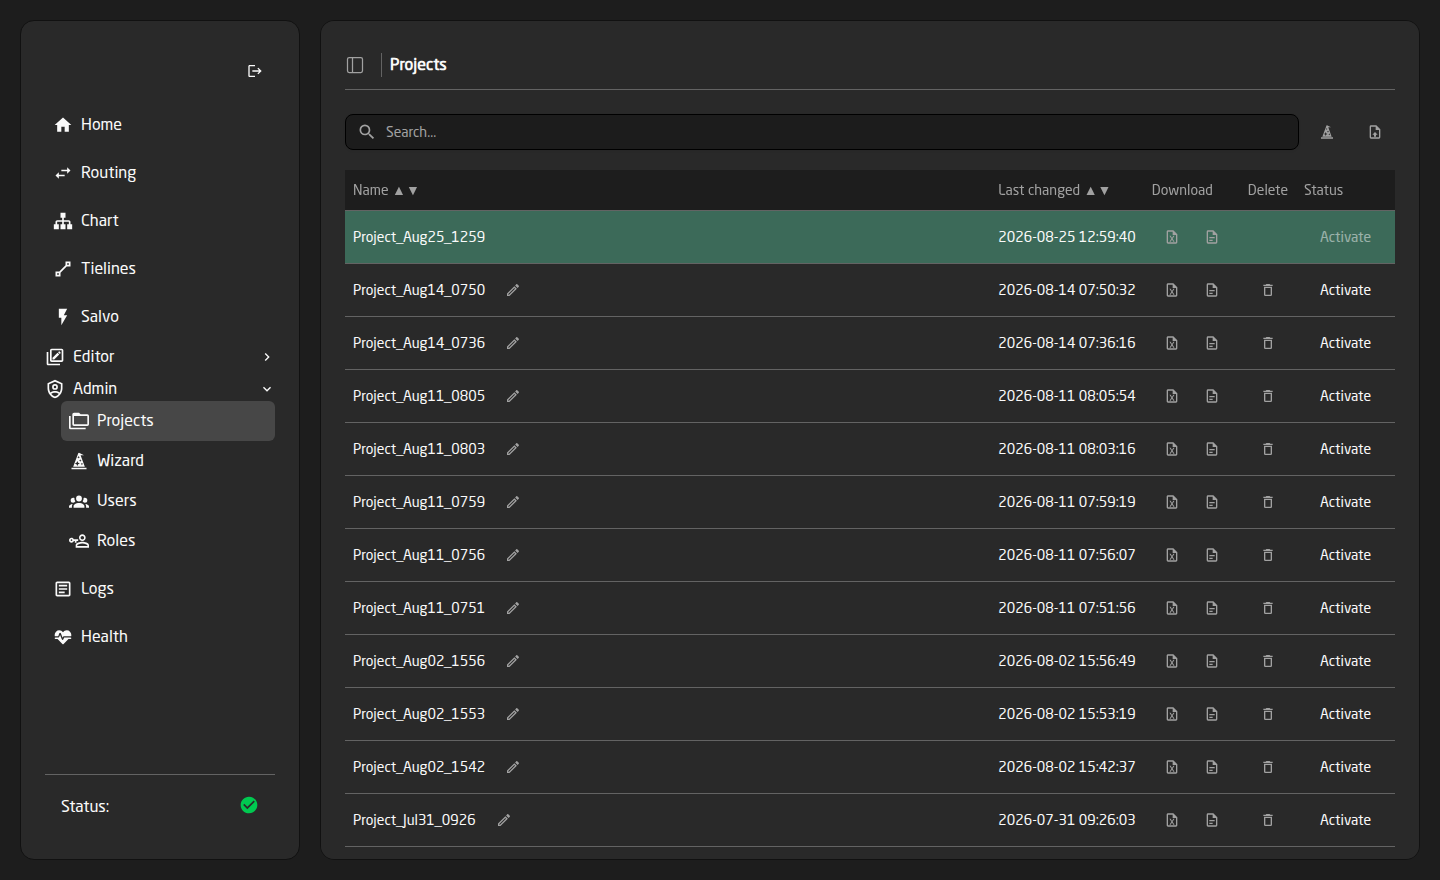
Task: Download document file for Project_Aug02_1556
Action: [x=1212, y=661]
